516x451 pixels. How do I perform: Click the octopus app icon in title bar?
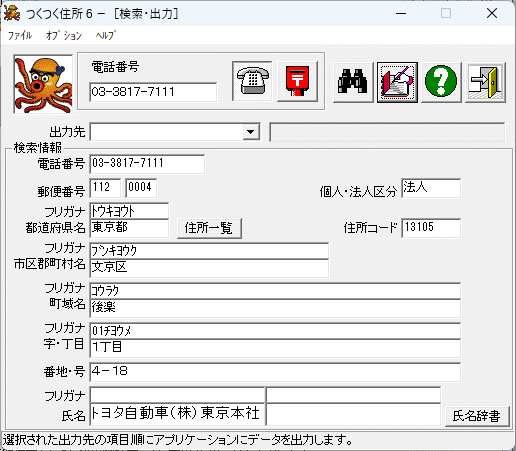pos(12,14)
